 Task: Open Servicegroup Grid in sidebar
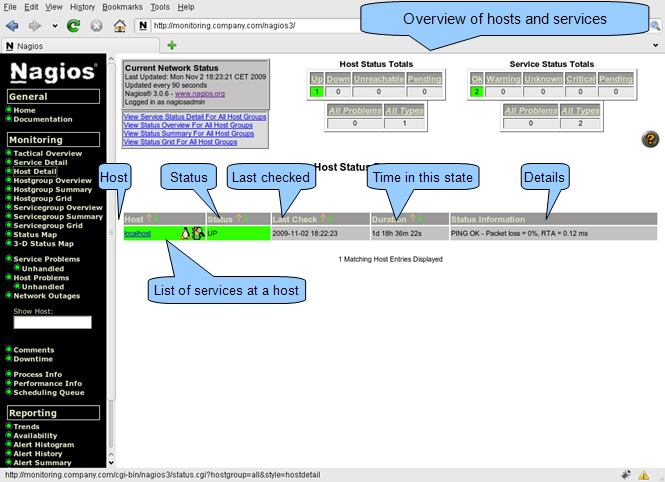[x=48, y=226]
